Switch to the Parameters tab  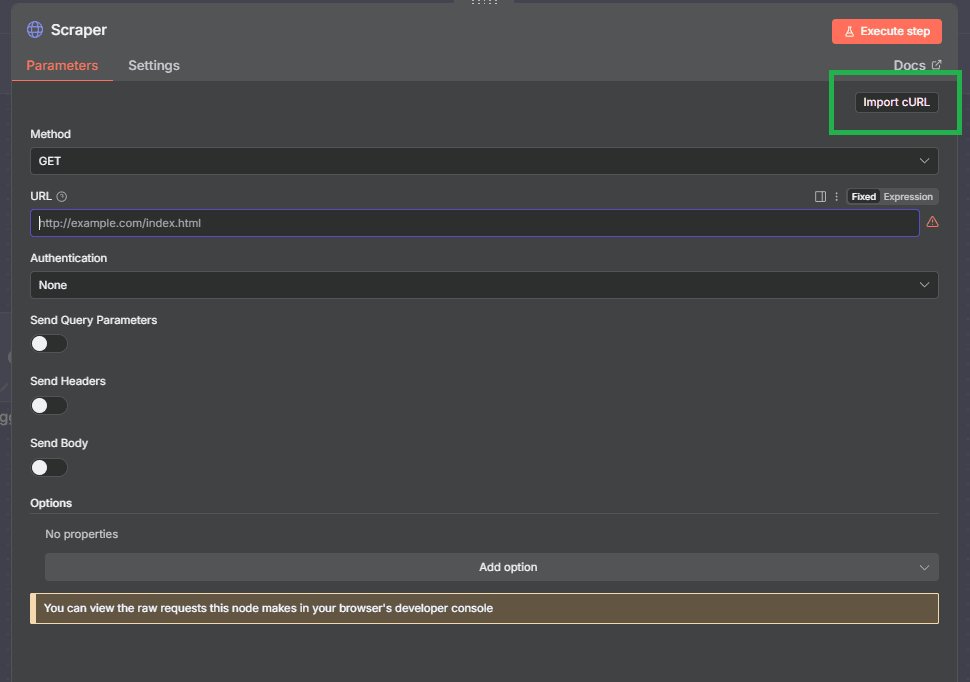pyautogui.click(x=62, y=66)
